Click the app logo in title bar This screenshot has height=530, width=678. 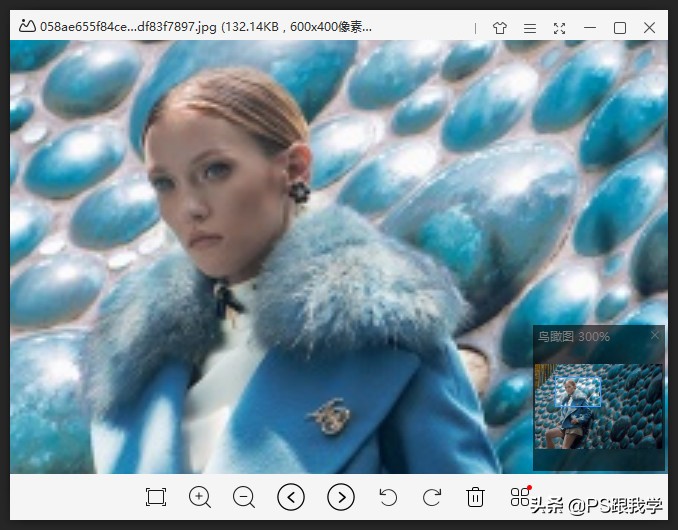click(x=26, y=27)
